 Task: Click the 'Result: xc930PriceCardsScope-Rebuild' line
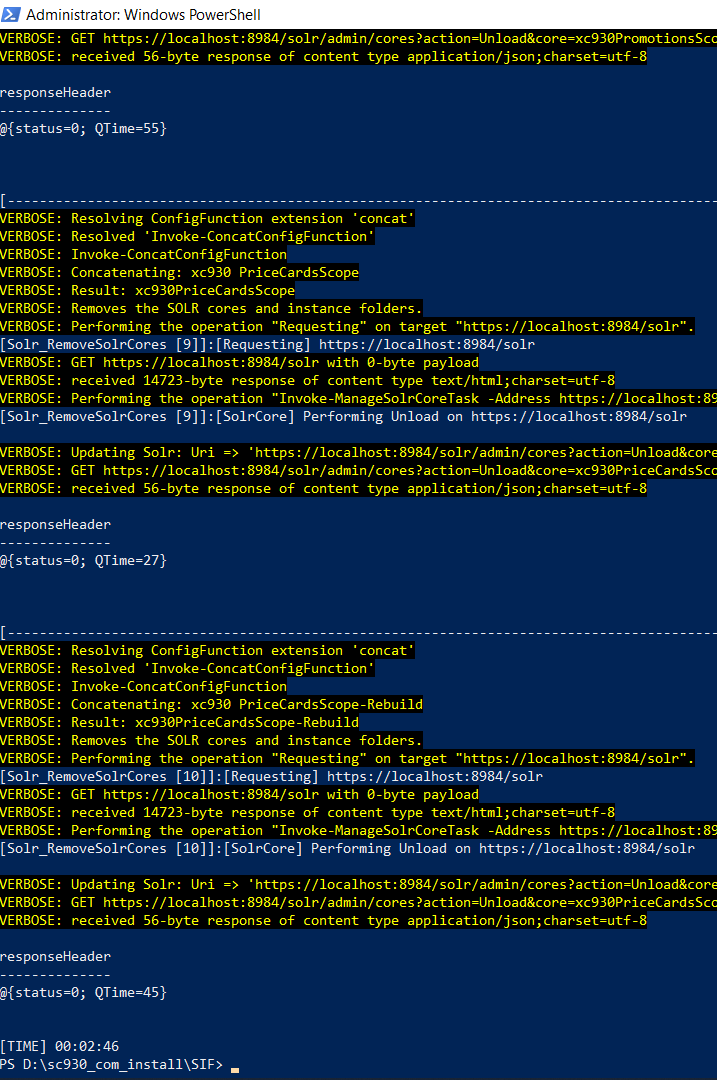pos(179,723)
